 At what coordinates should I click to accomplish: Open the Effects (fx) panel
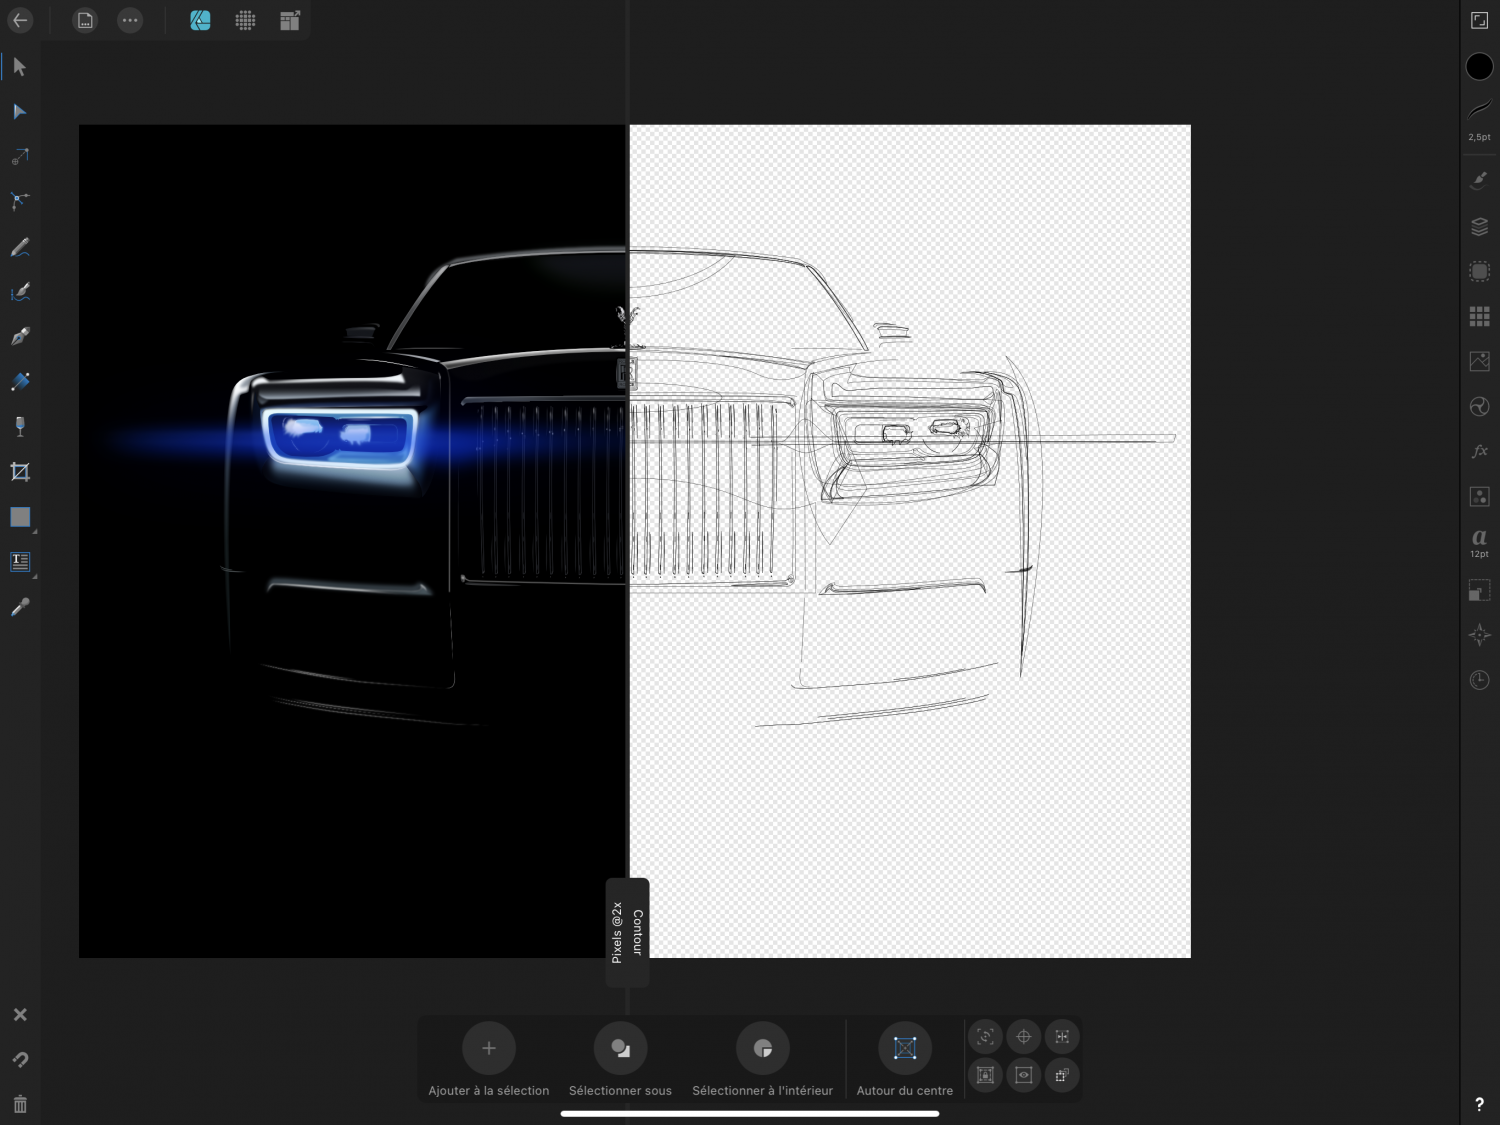pyautogui.click(x=1479, y=451)
